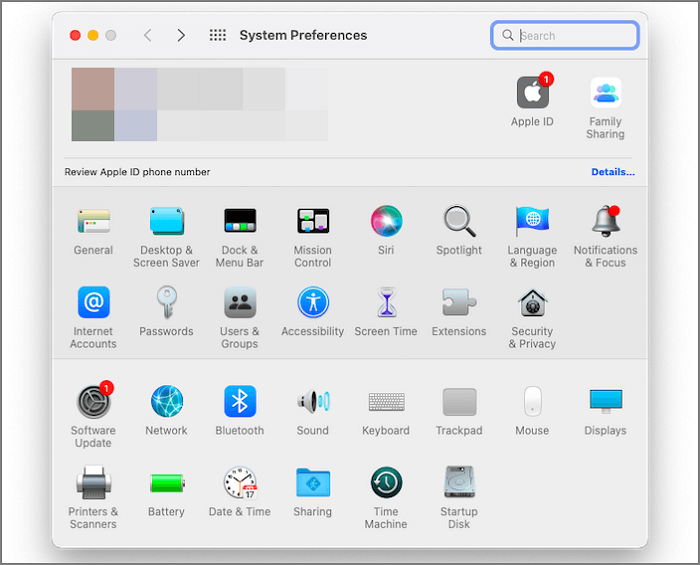Launch the Time Machine preference pane

(386, 483)
